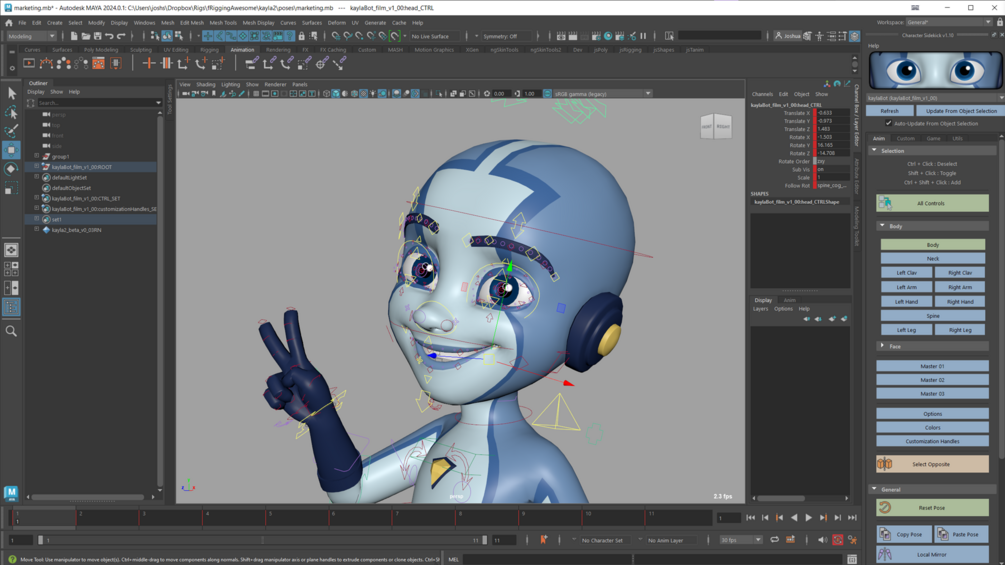Click the Save Scene disk icon
Viewport: 1005px width, 565px height.
pos(97,36)
